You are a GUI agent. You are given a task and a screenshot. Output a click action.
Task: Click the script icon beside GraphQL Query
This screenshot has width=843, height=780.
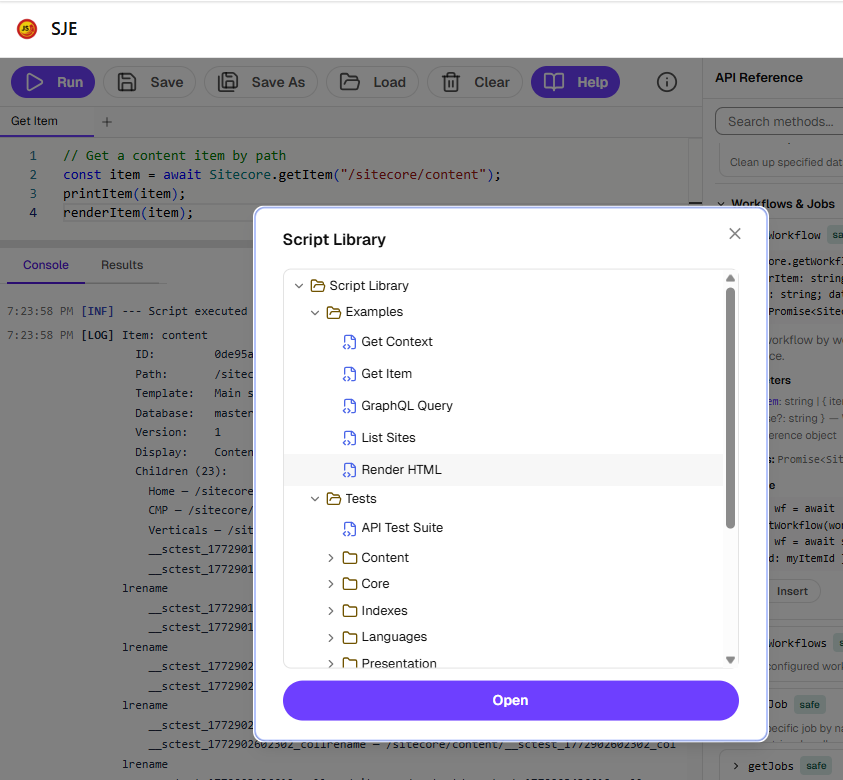[x=351, y=405]
